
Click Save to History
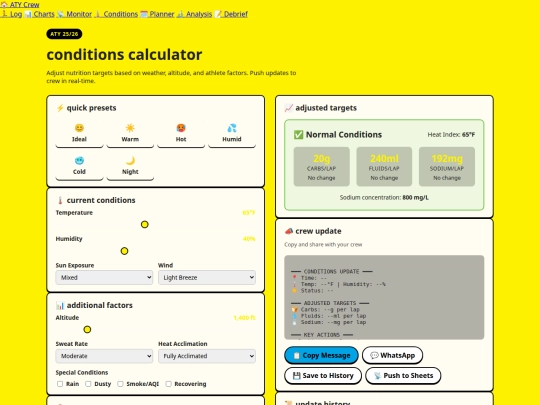pyautogui.click(x=323, y=376)
